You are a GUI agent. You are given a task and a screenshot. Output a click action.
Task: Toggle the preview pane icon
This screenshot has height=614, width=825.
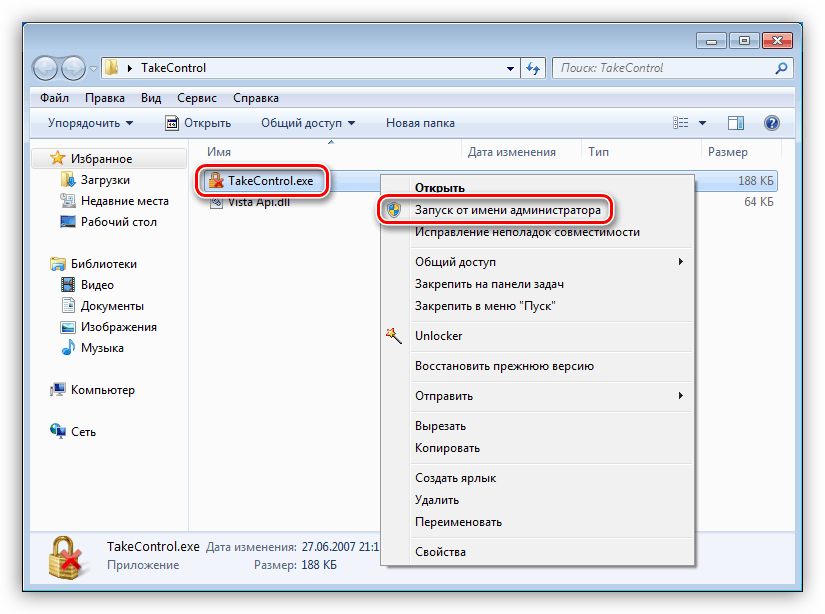[x=736, y=123]
